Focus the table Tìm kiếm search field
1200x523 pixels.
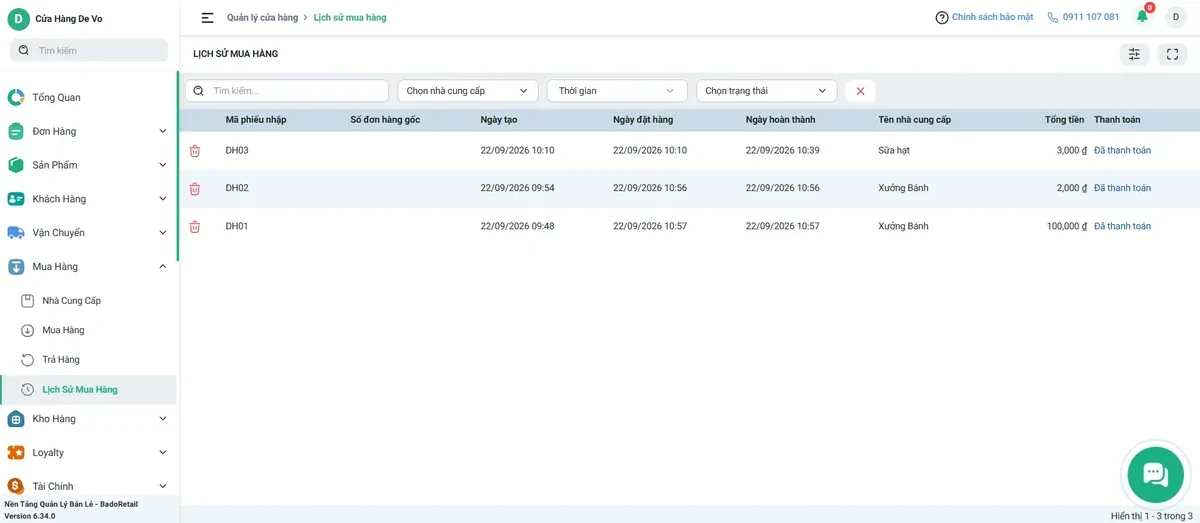pos(287,91)
